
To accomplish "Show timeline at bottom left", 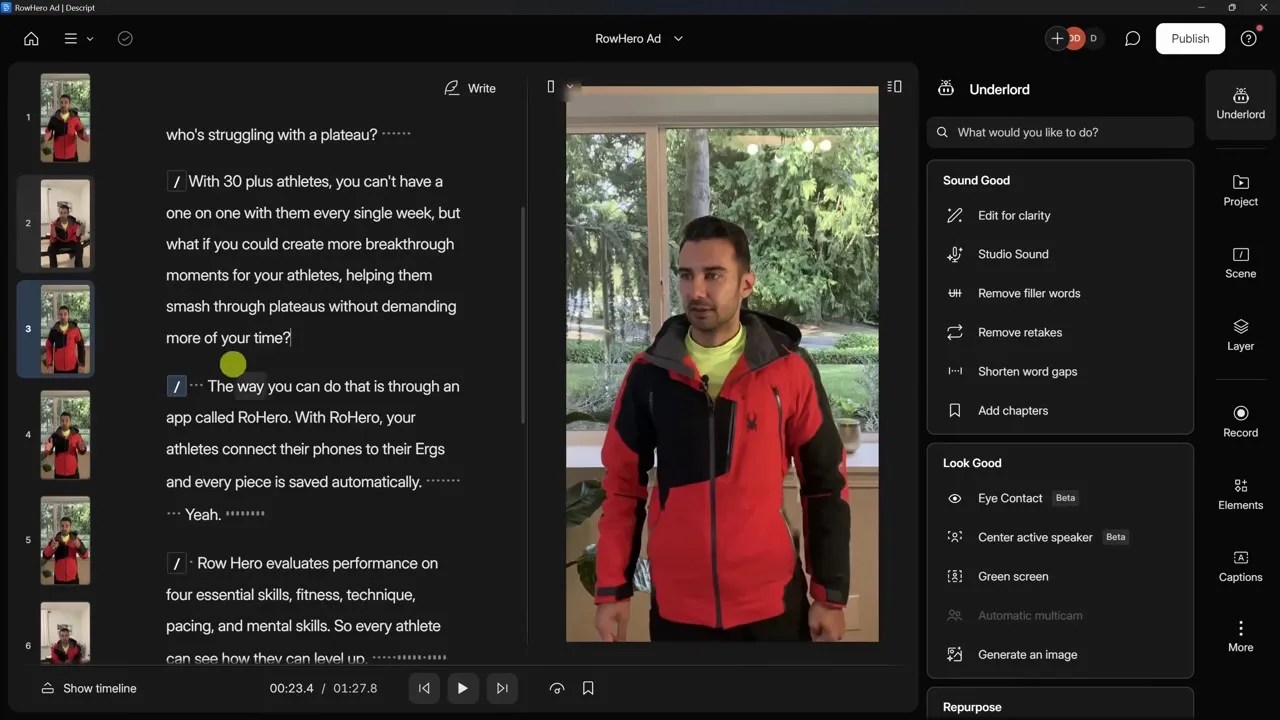I will point(88,688).
